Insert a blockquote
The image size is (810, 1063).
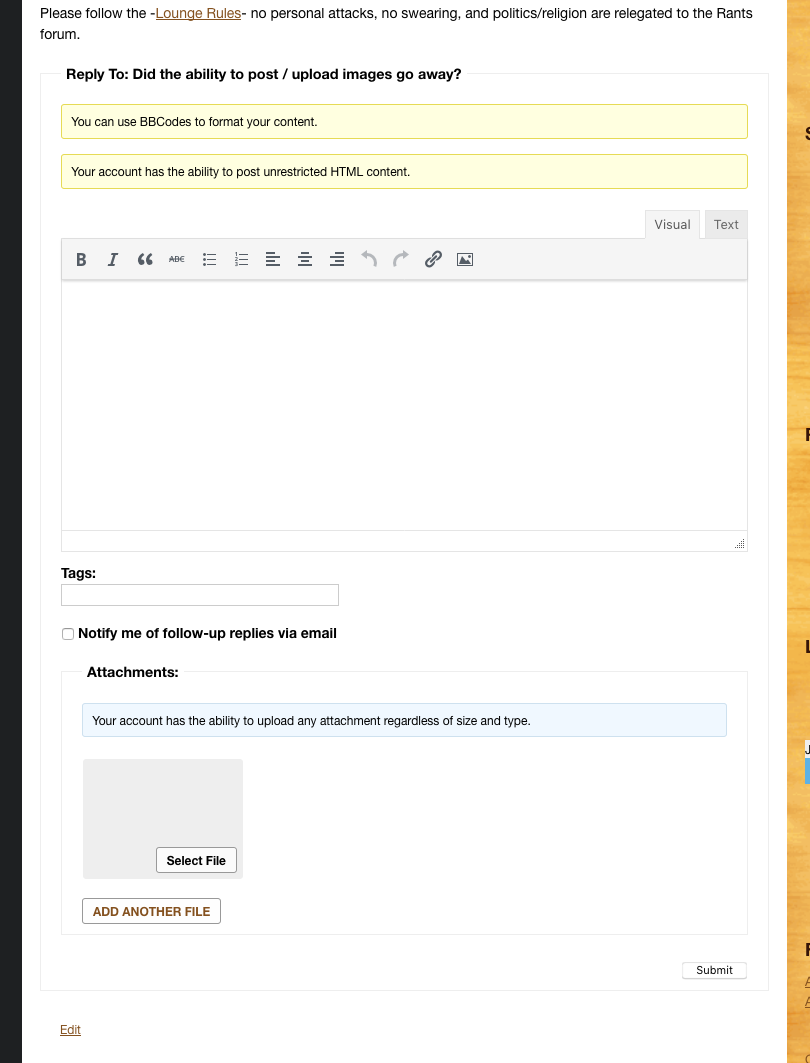[x=145, y=260]
